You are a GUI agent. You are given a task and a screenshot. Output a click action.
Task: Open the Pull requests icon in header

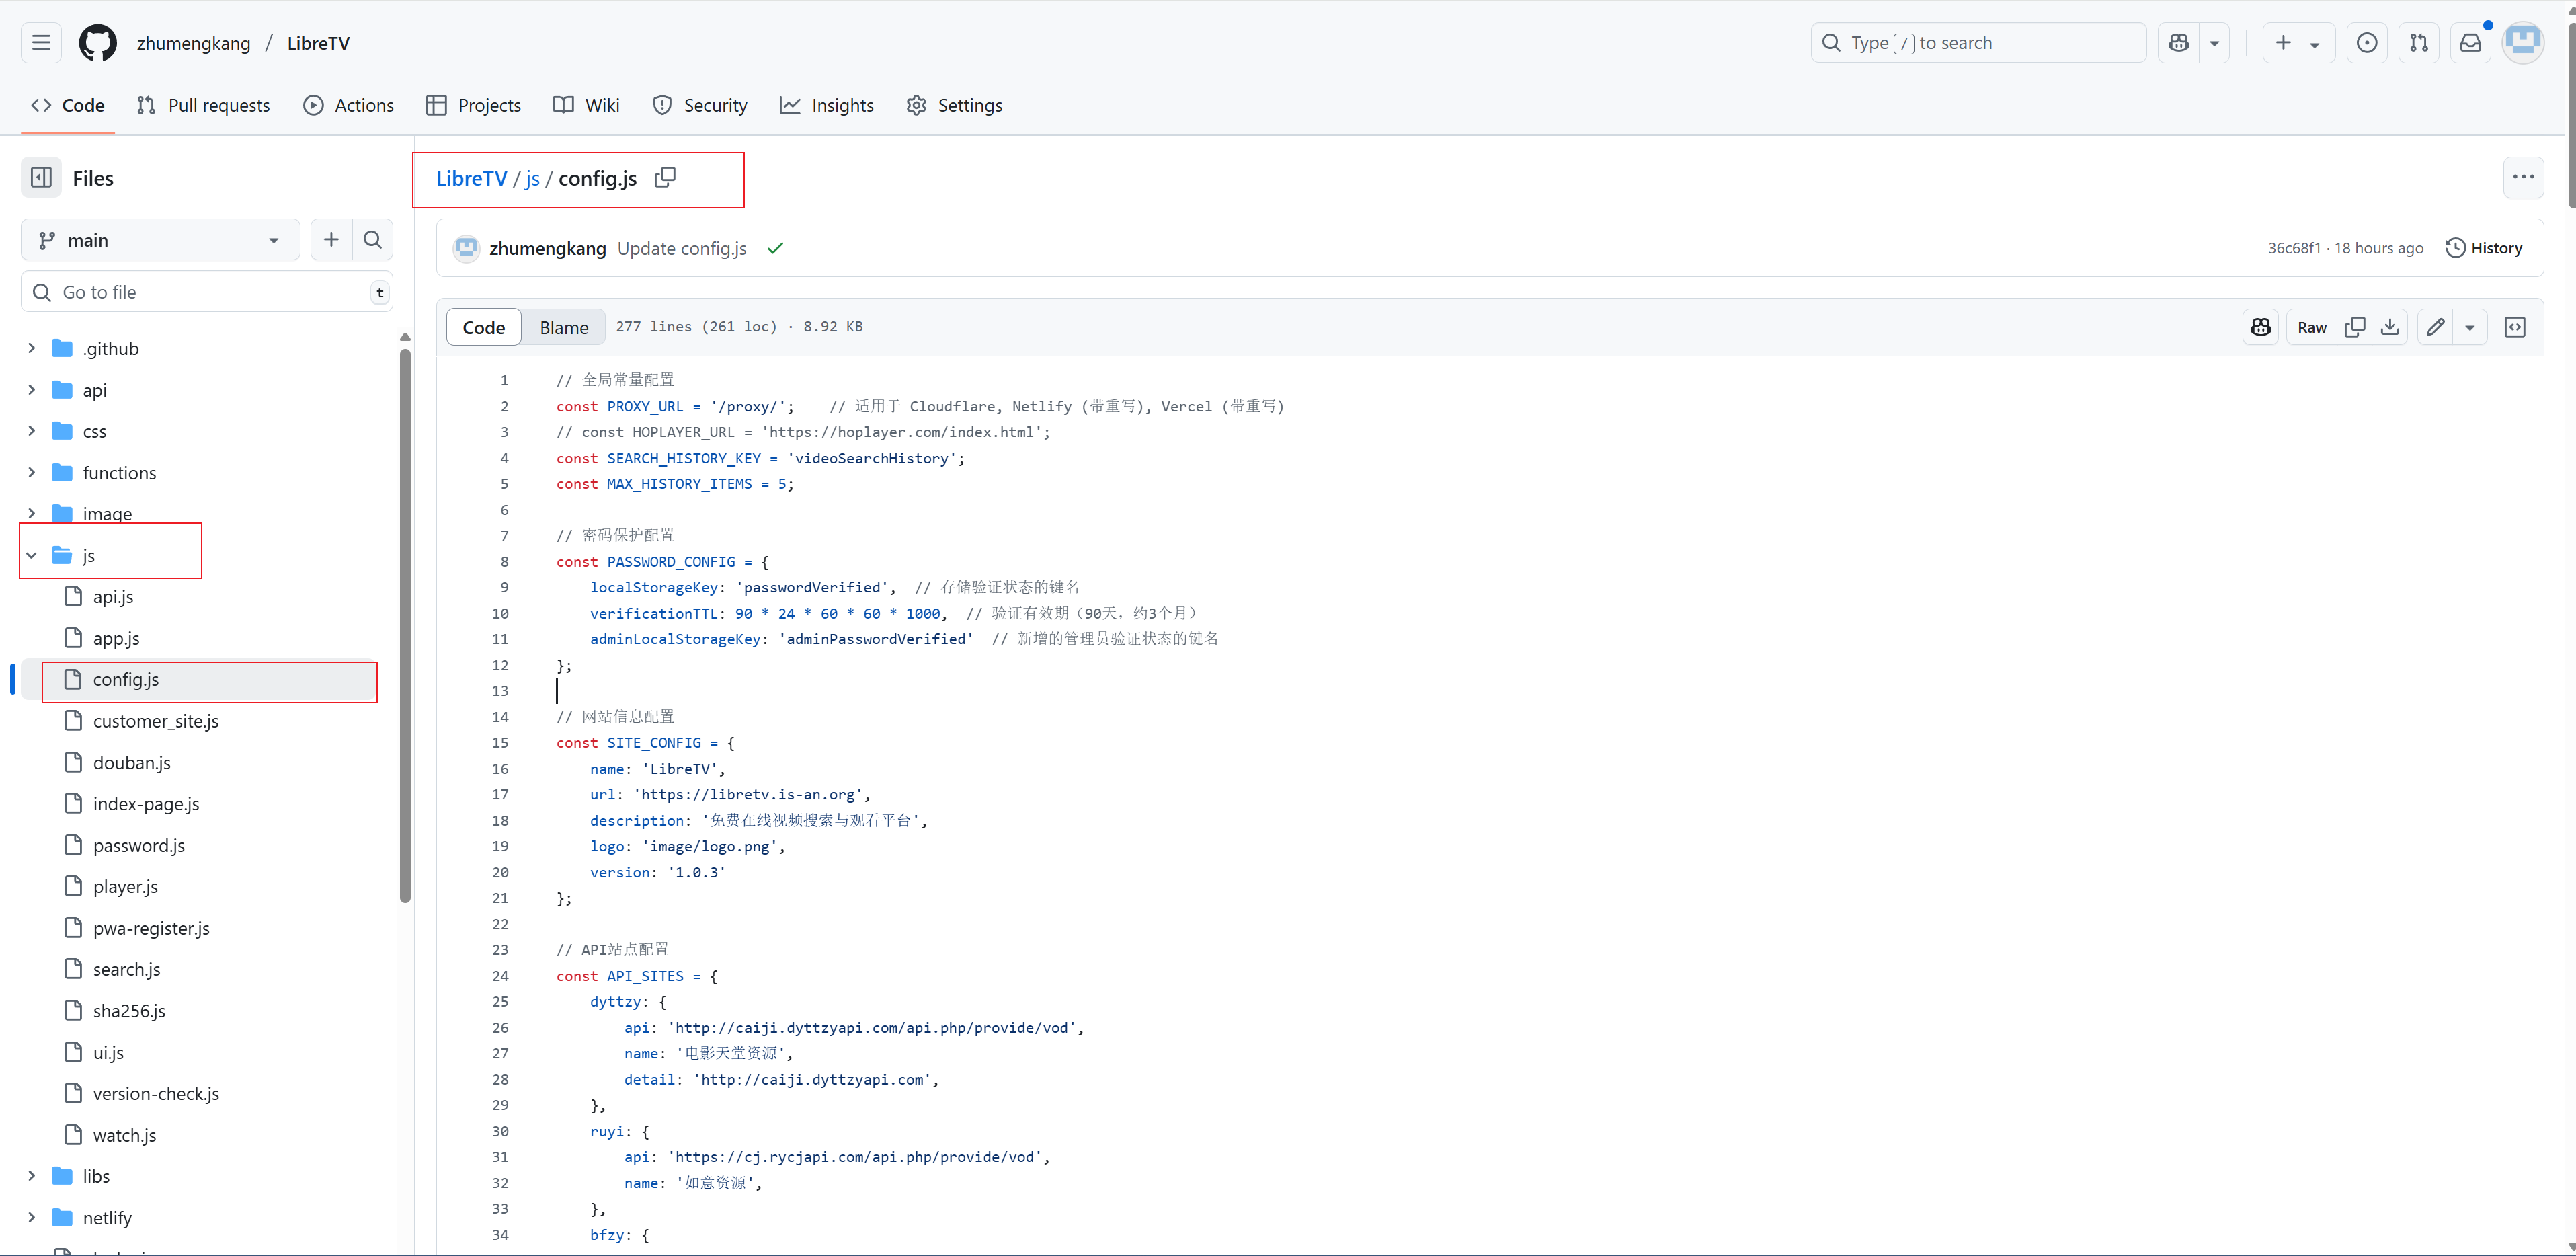pos(2419,43)
